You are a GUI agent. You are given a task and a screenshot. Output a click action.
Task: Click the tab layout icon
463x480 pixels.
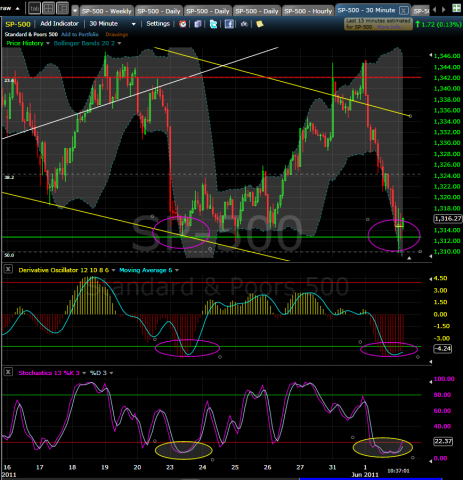tap(35, 8)
